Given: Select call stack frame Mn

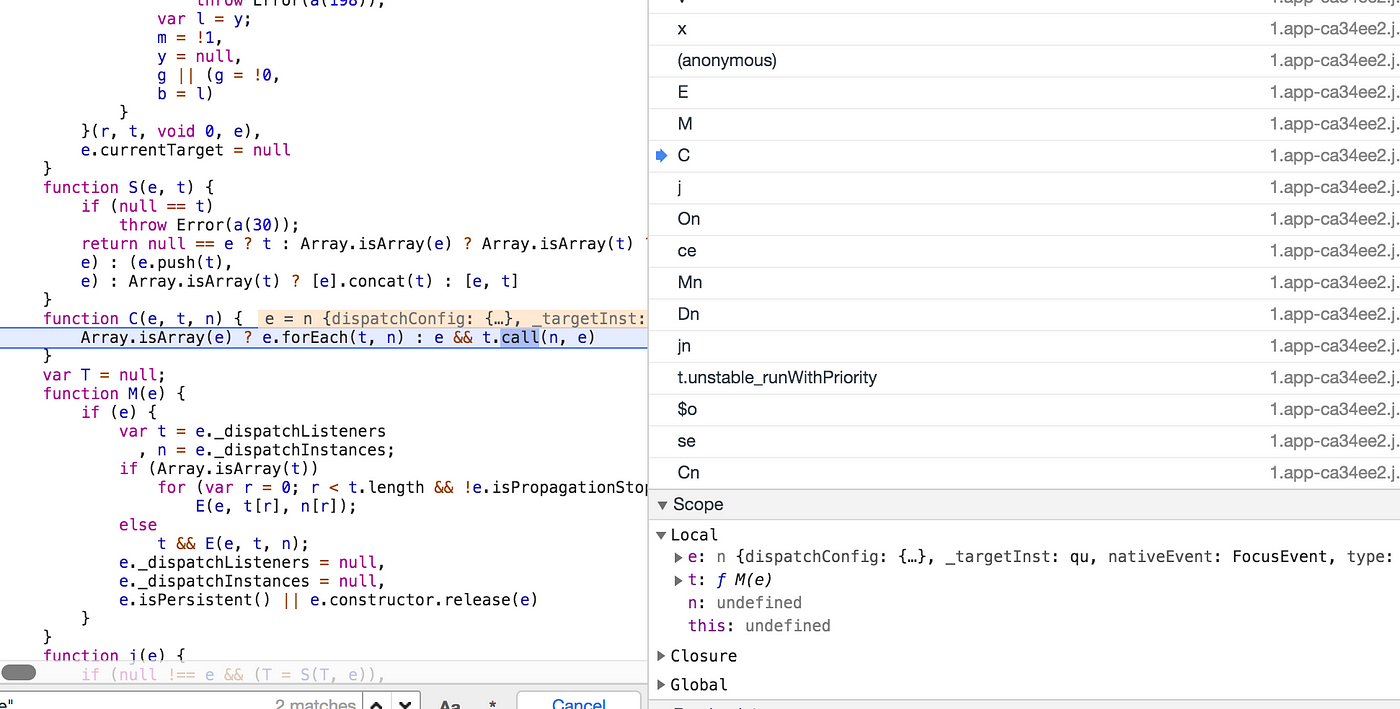Looking at the screenshot, I should (1024, 282).
